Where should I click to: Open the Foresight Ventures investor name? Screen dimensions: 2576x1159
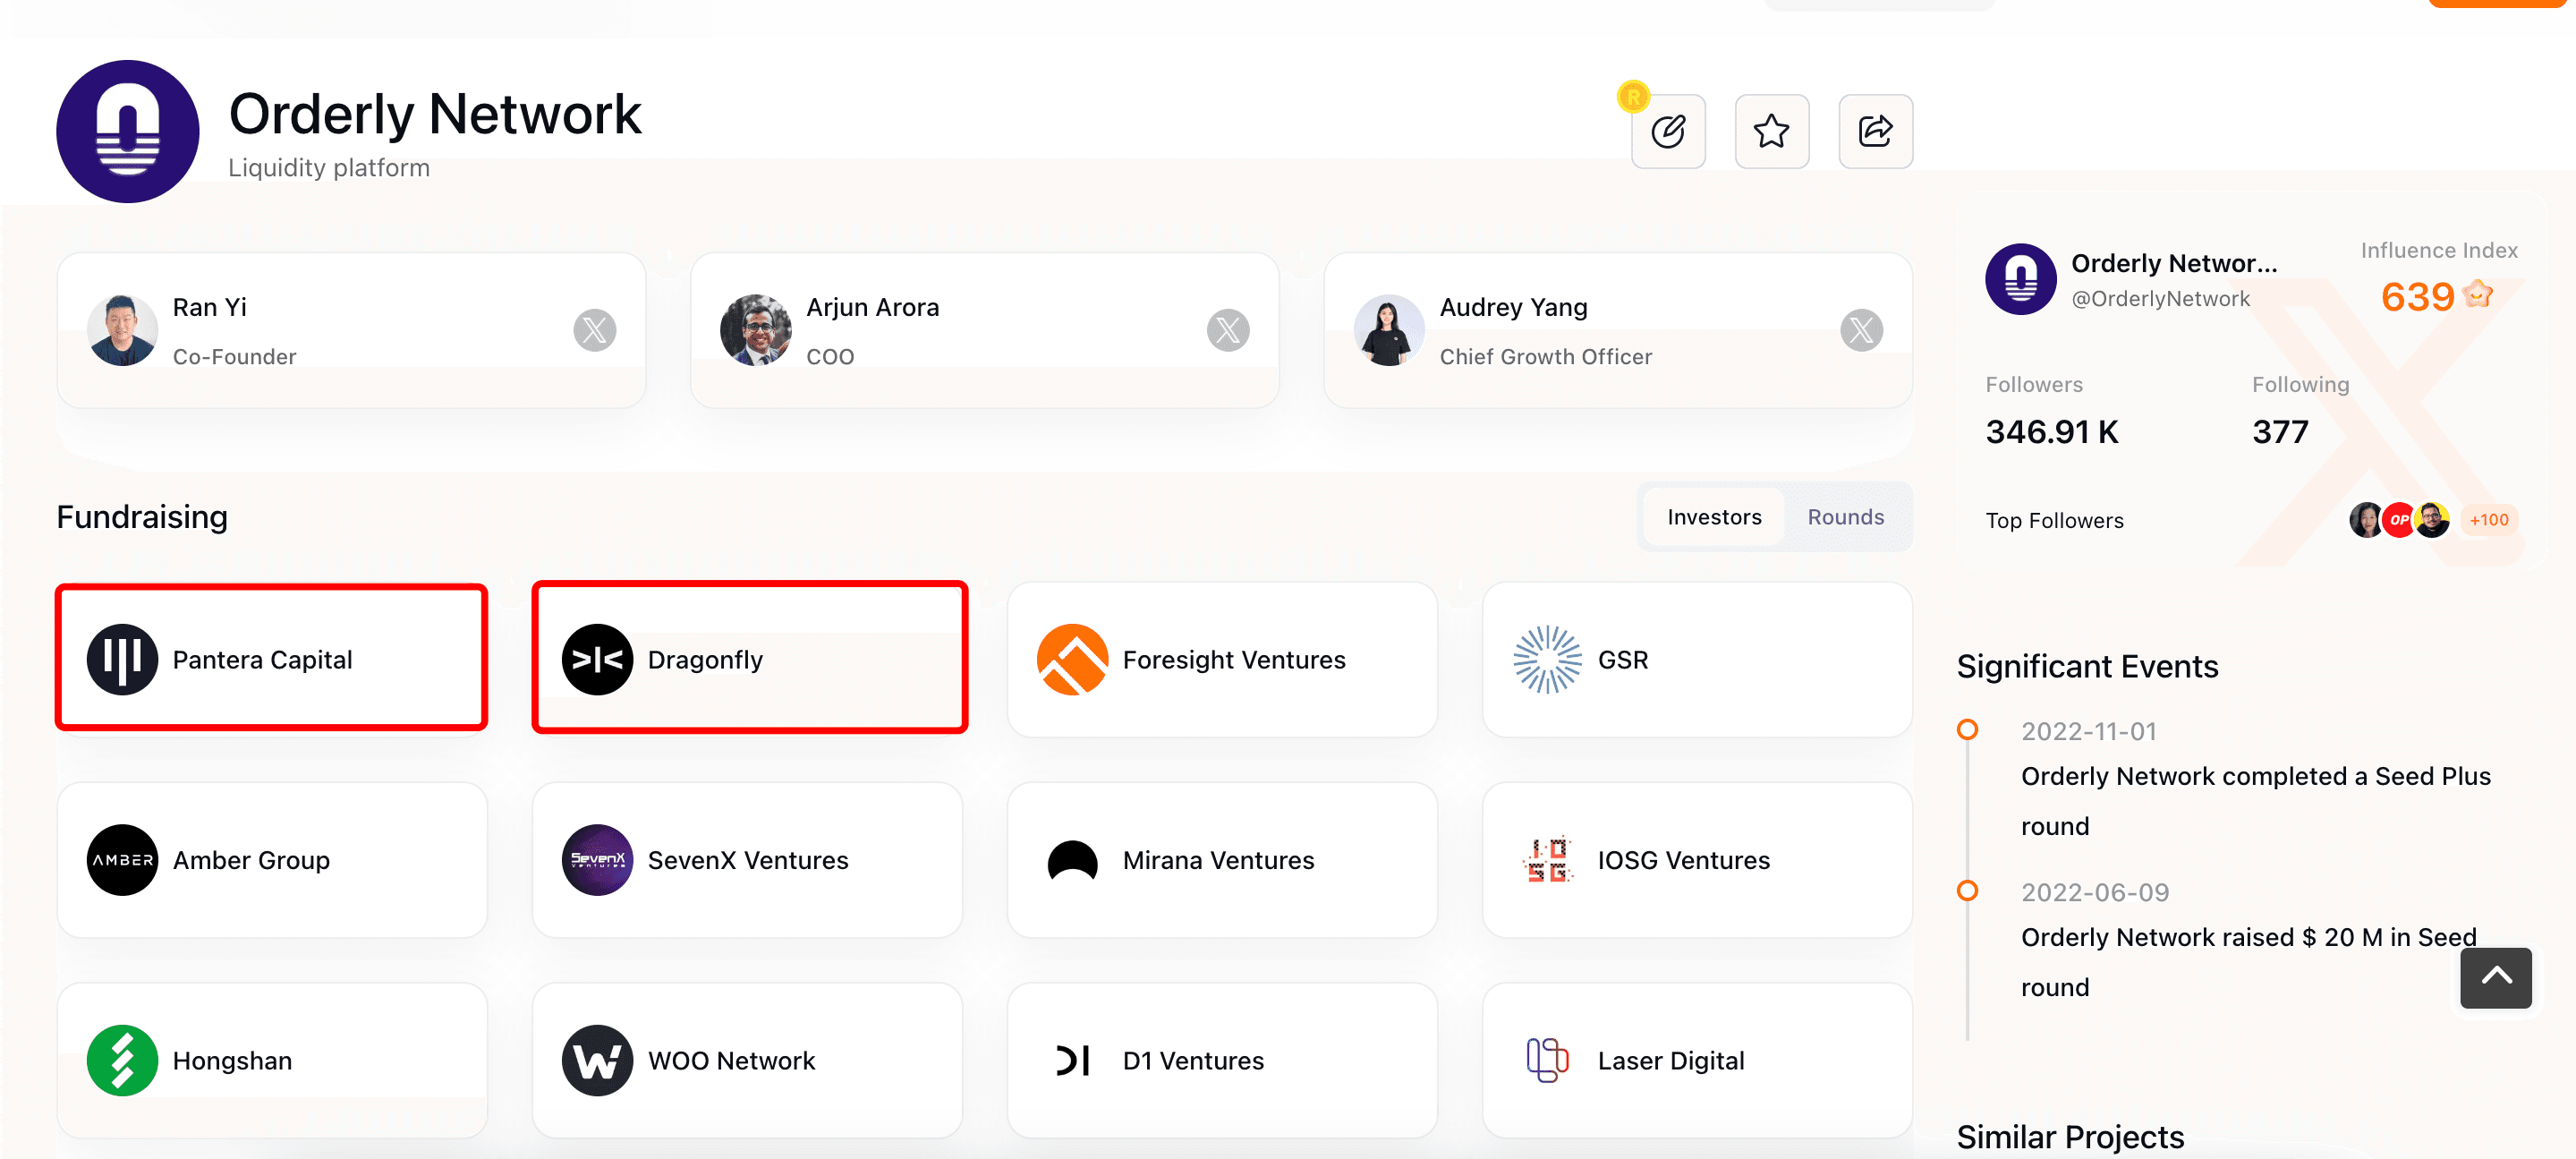(x=1234, y=660)
